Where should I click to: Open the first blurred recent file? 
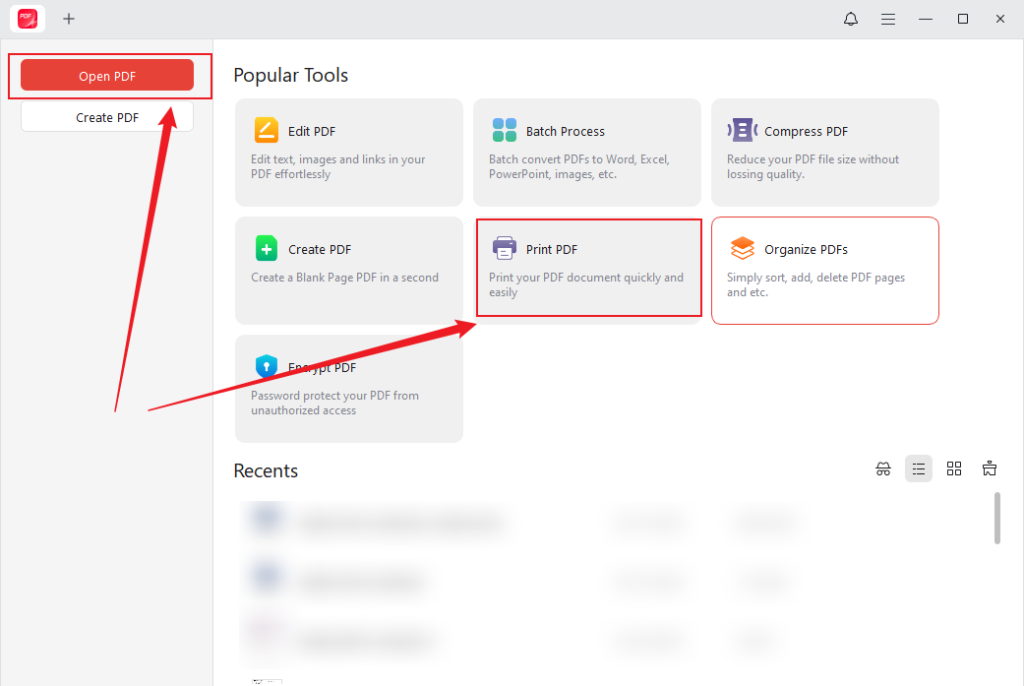pyautogui.click(x=400, y=522)
